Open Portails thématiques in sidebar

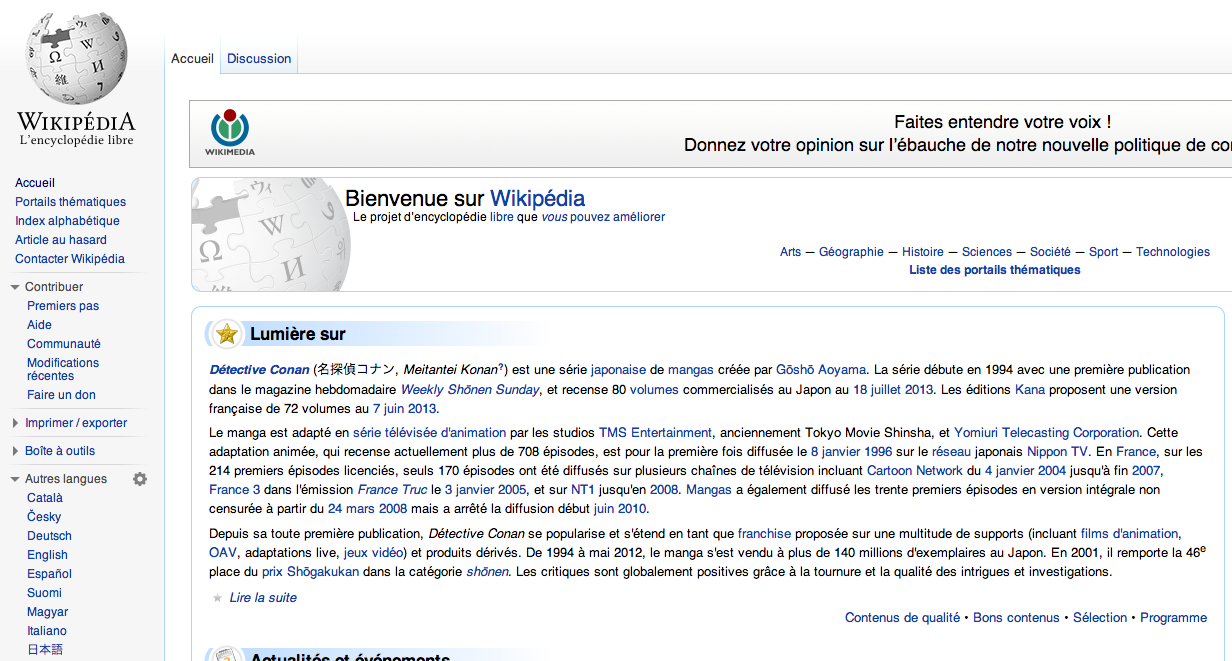(70, 202)
